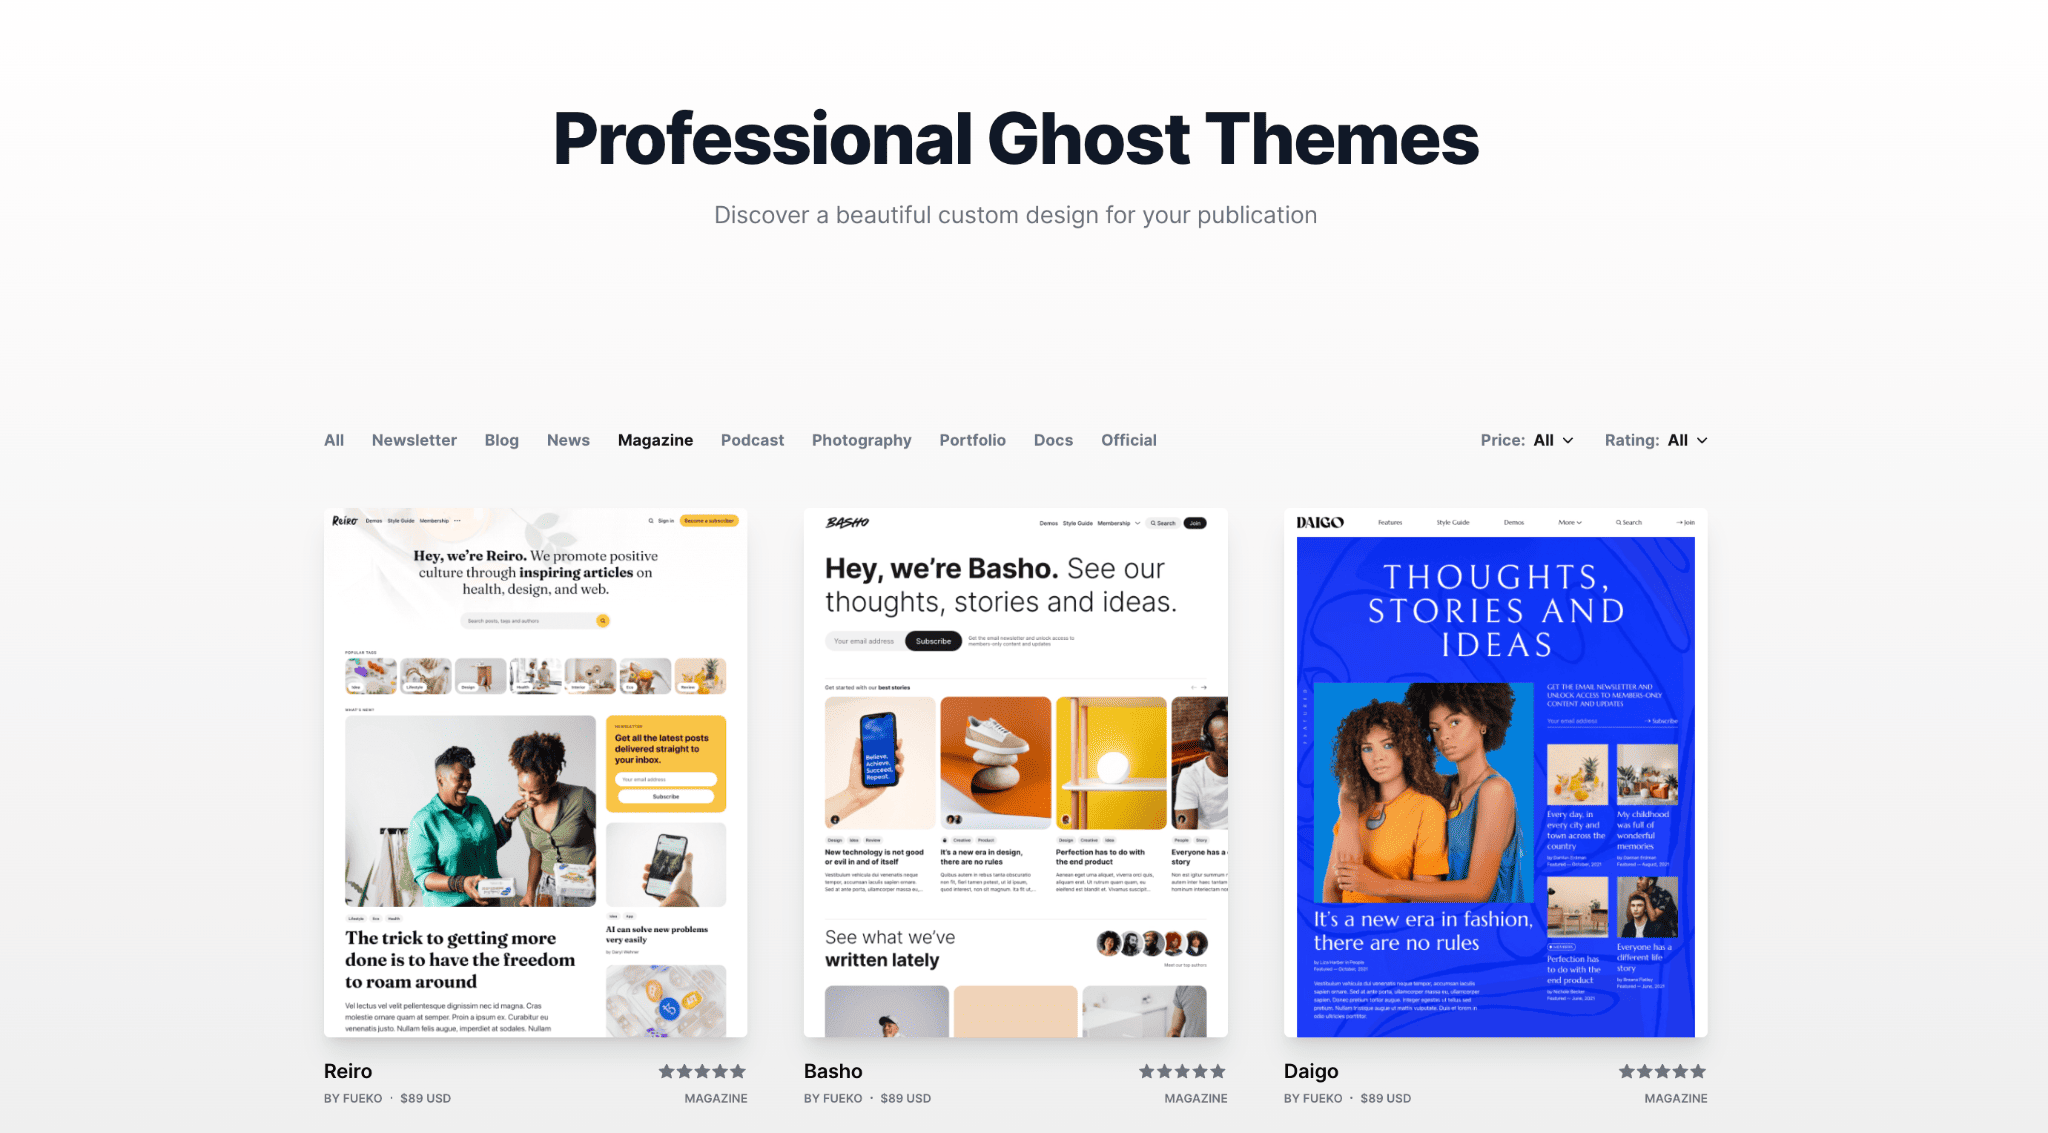
Task: Toggle the Podcast category filter
Action: (752, 440)
